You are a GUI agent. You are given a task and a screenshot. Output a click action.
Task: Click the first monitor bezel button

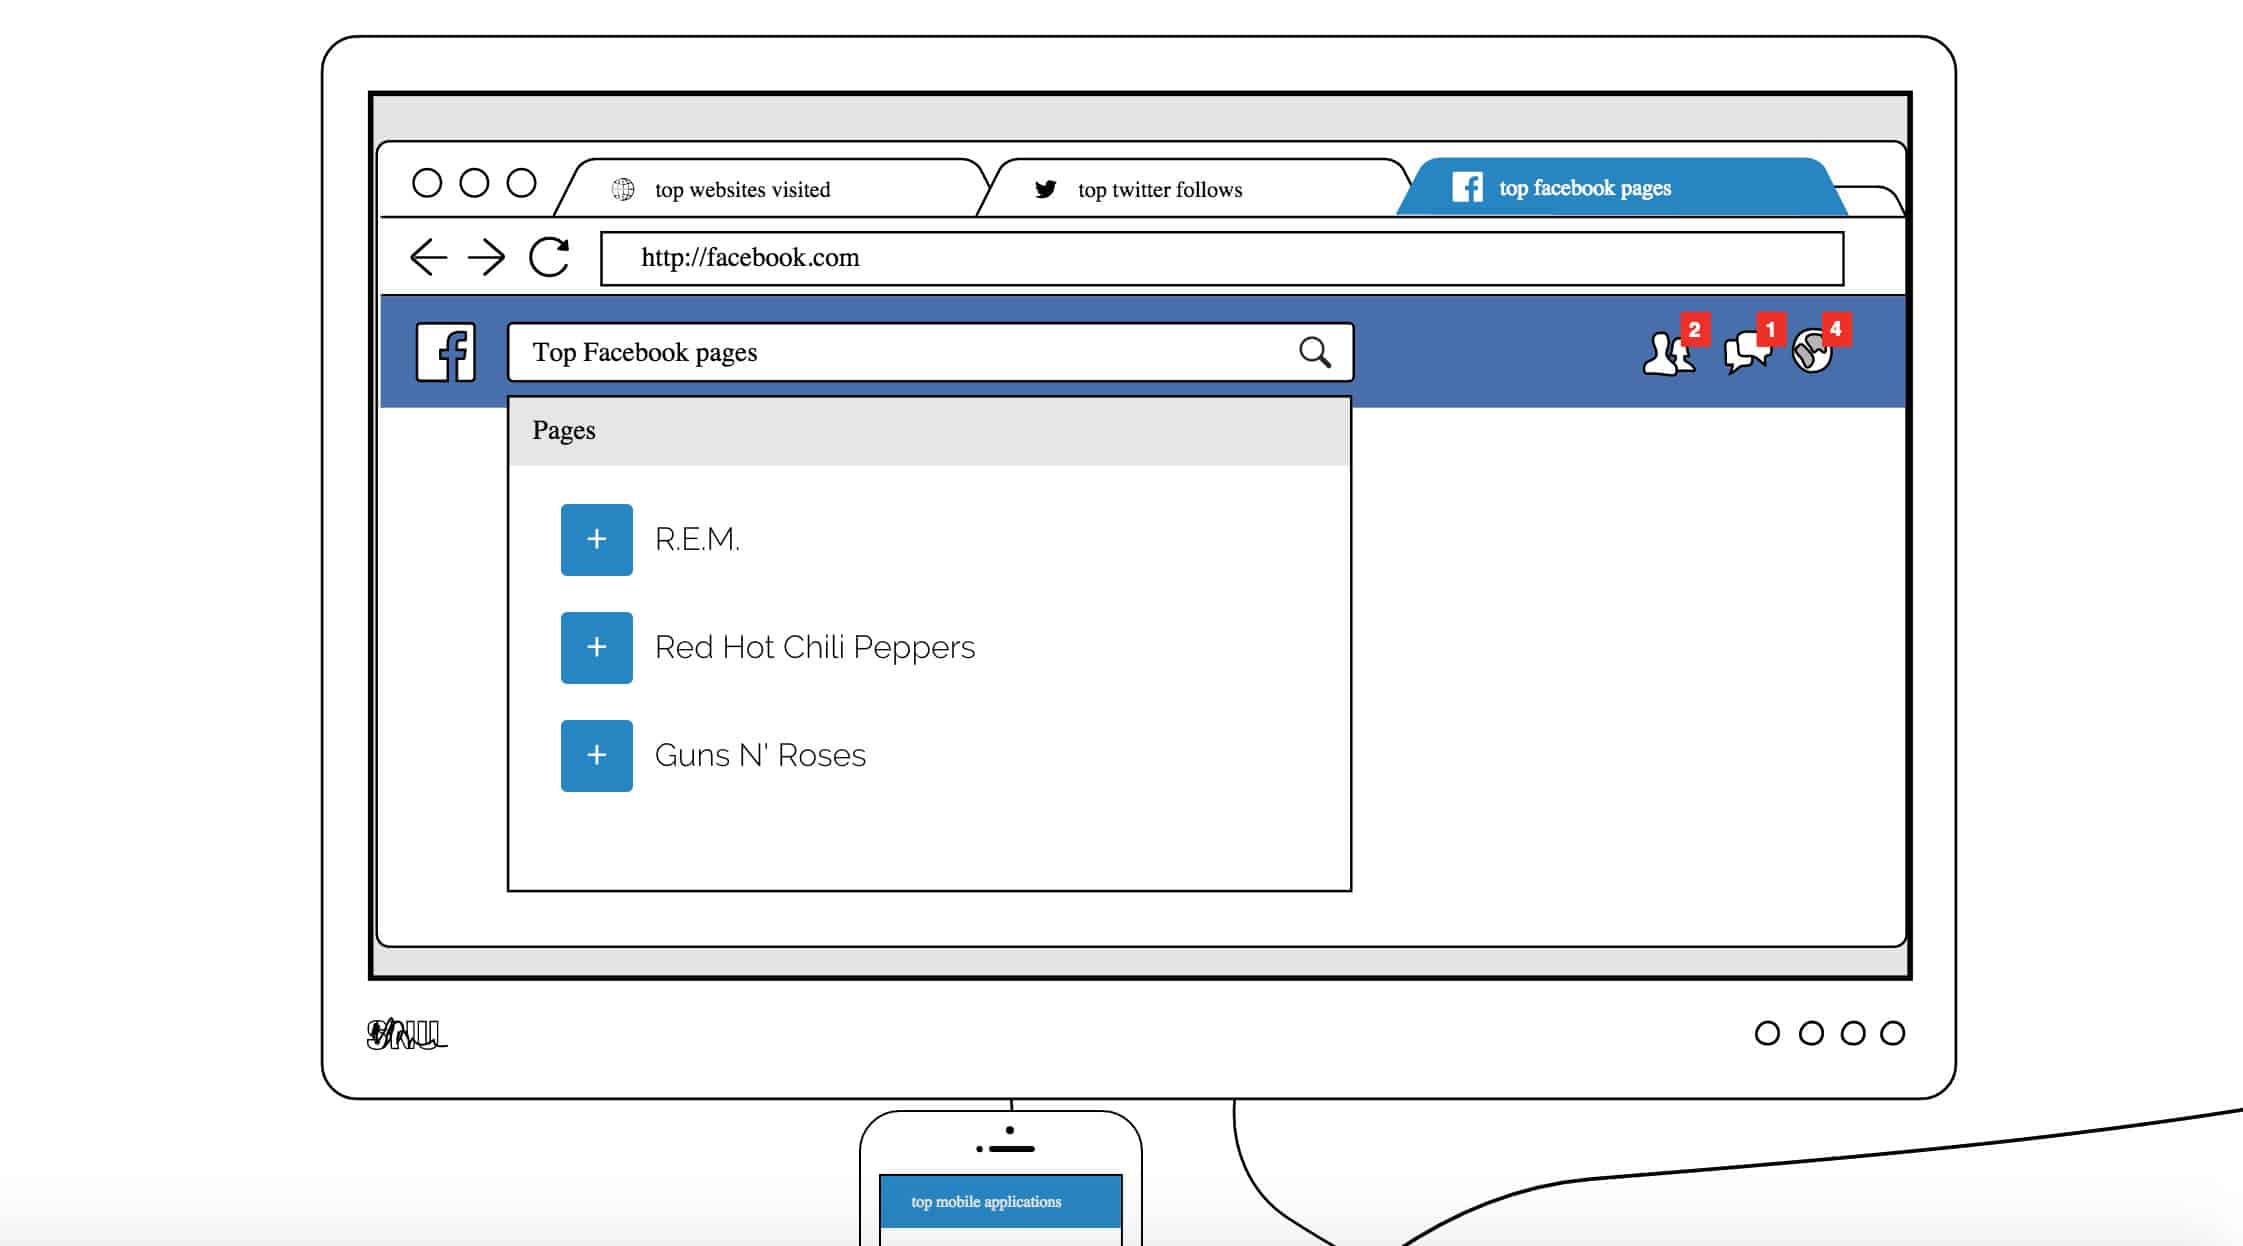click(x=1767, y=1033)
